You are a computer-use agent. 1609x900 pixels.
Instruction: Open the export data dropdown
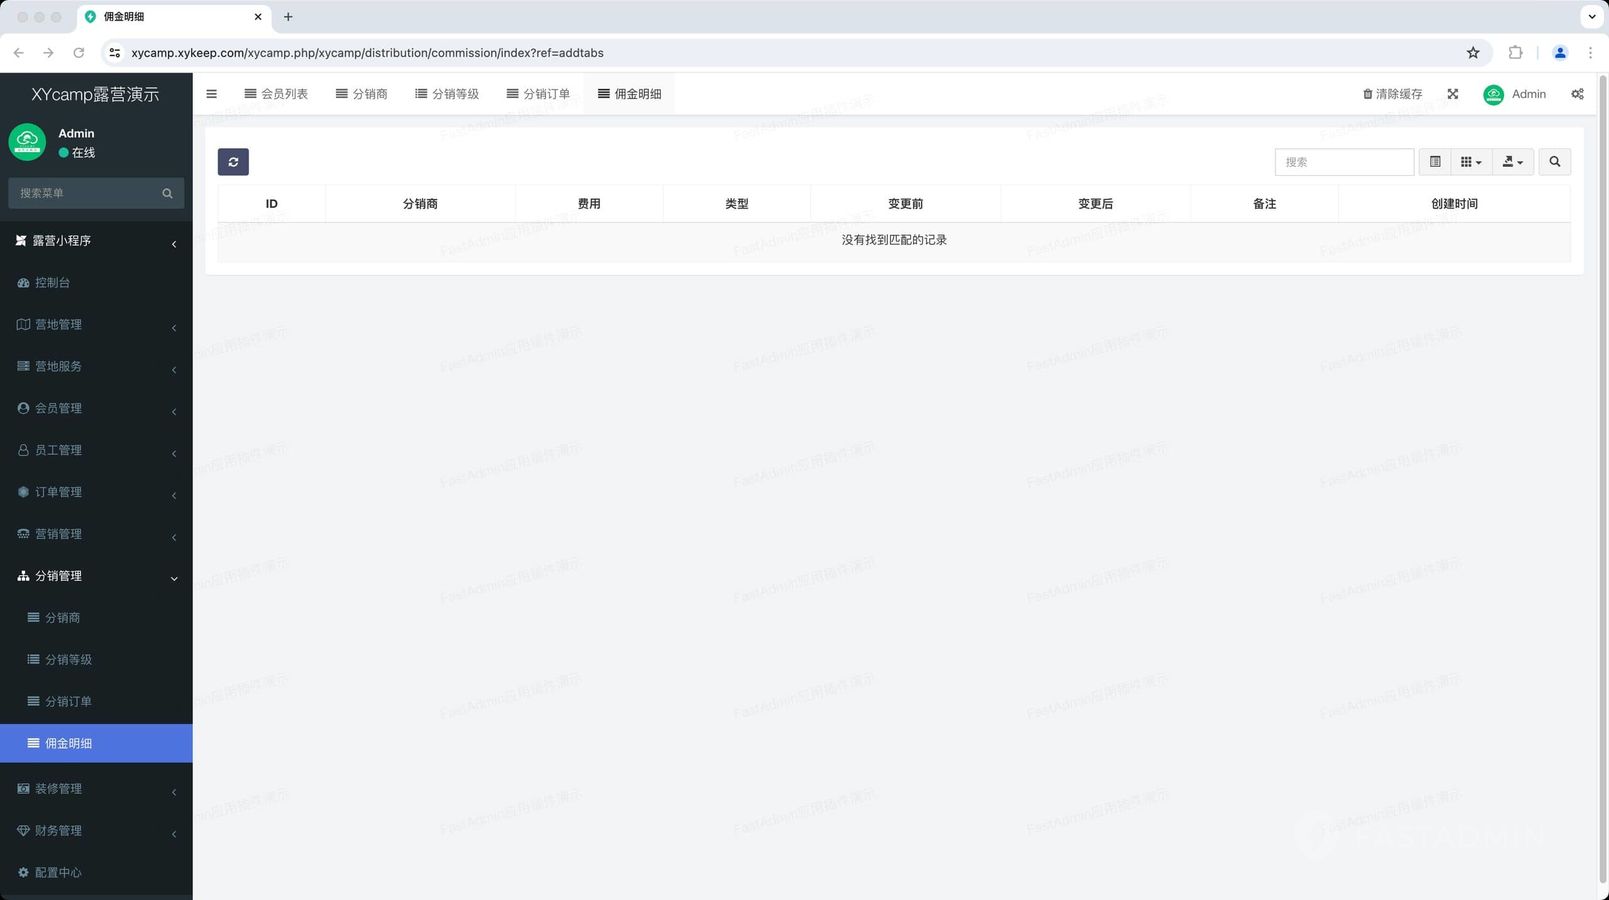pos(1512,162)
